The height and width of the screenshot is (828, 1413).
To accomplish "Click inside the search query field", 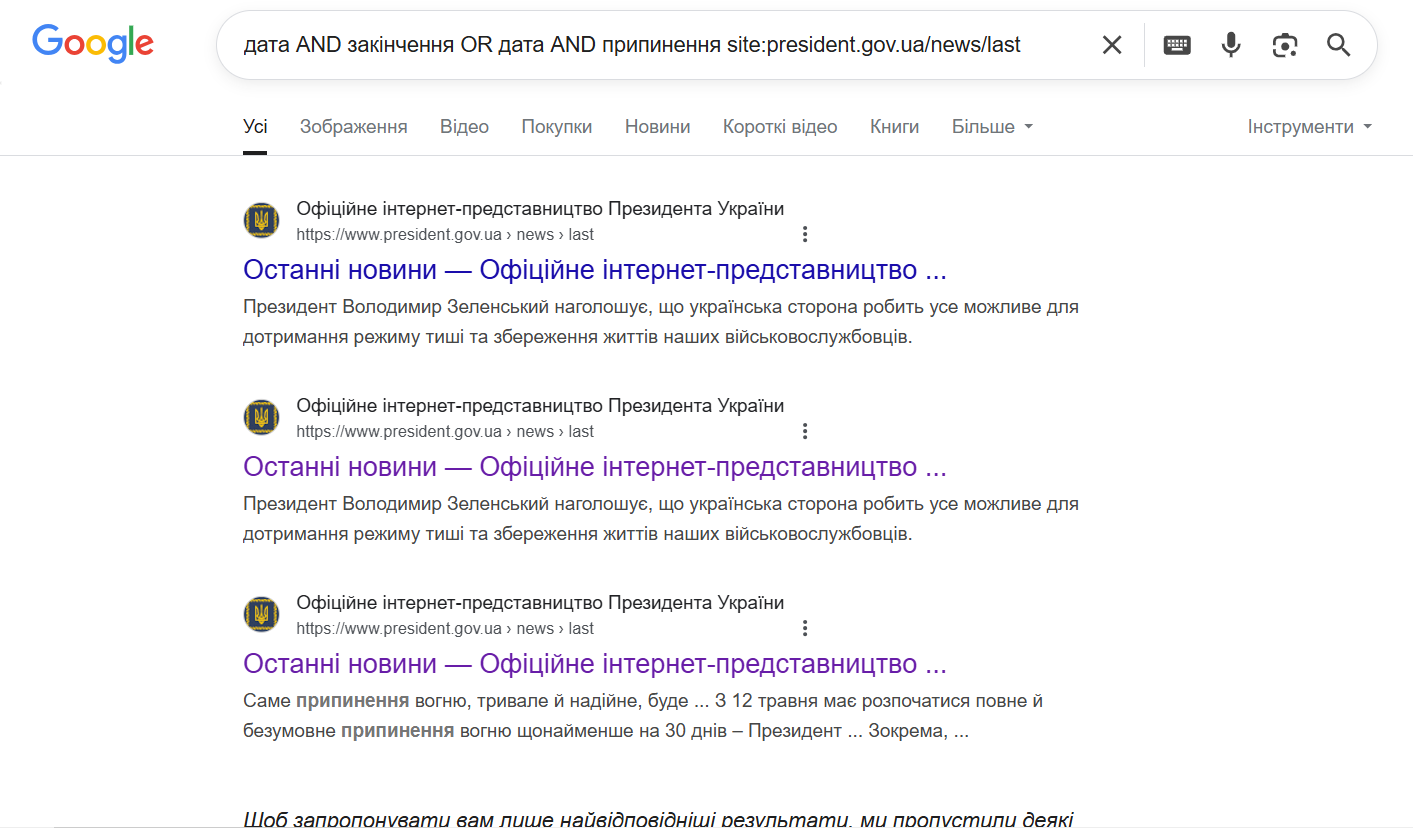I will pyautogui.click(x=632, y=45).
